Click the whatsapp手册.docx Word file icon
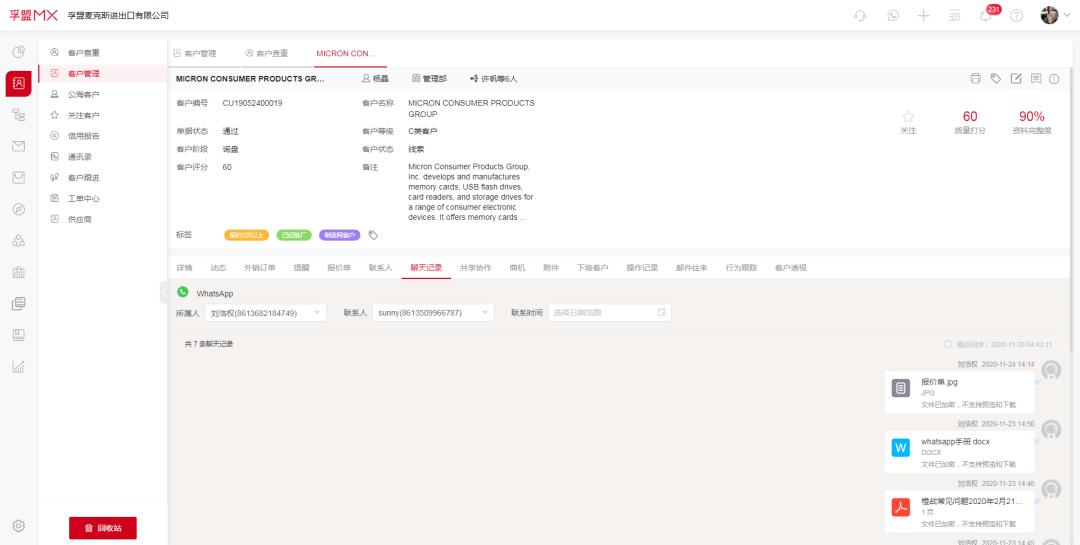This screenshot has width=1080, height=545. pyautogui.click(x=901, y=448)
